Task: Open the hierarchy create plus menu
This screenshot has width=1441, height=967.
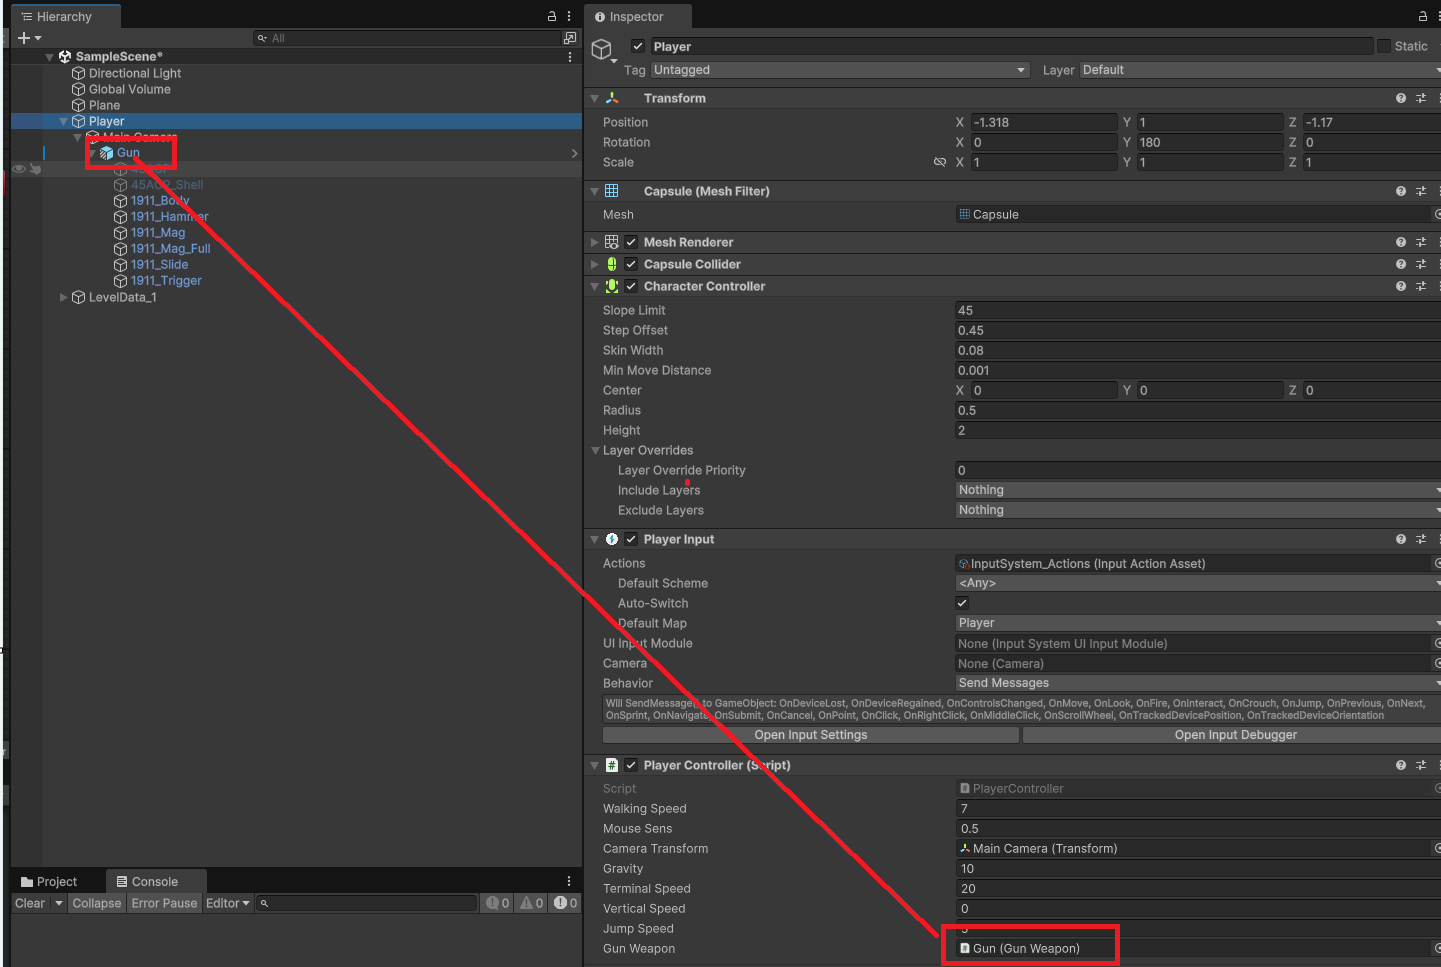Action: (x=29, y=38)
